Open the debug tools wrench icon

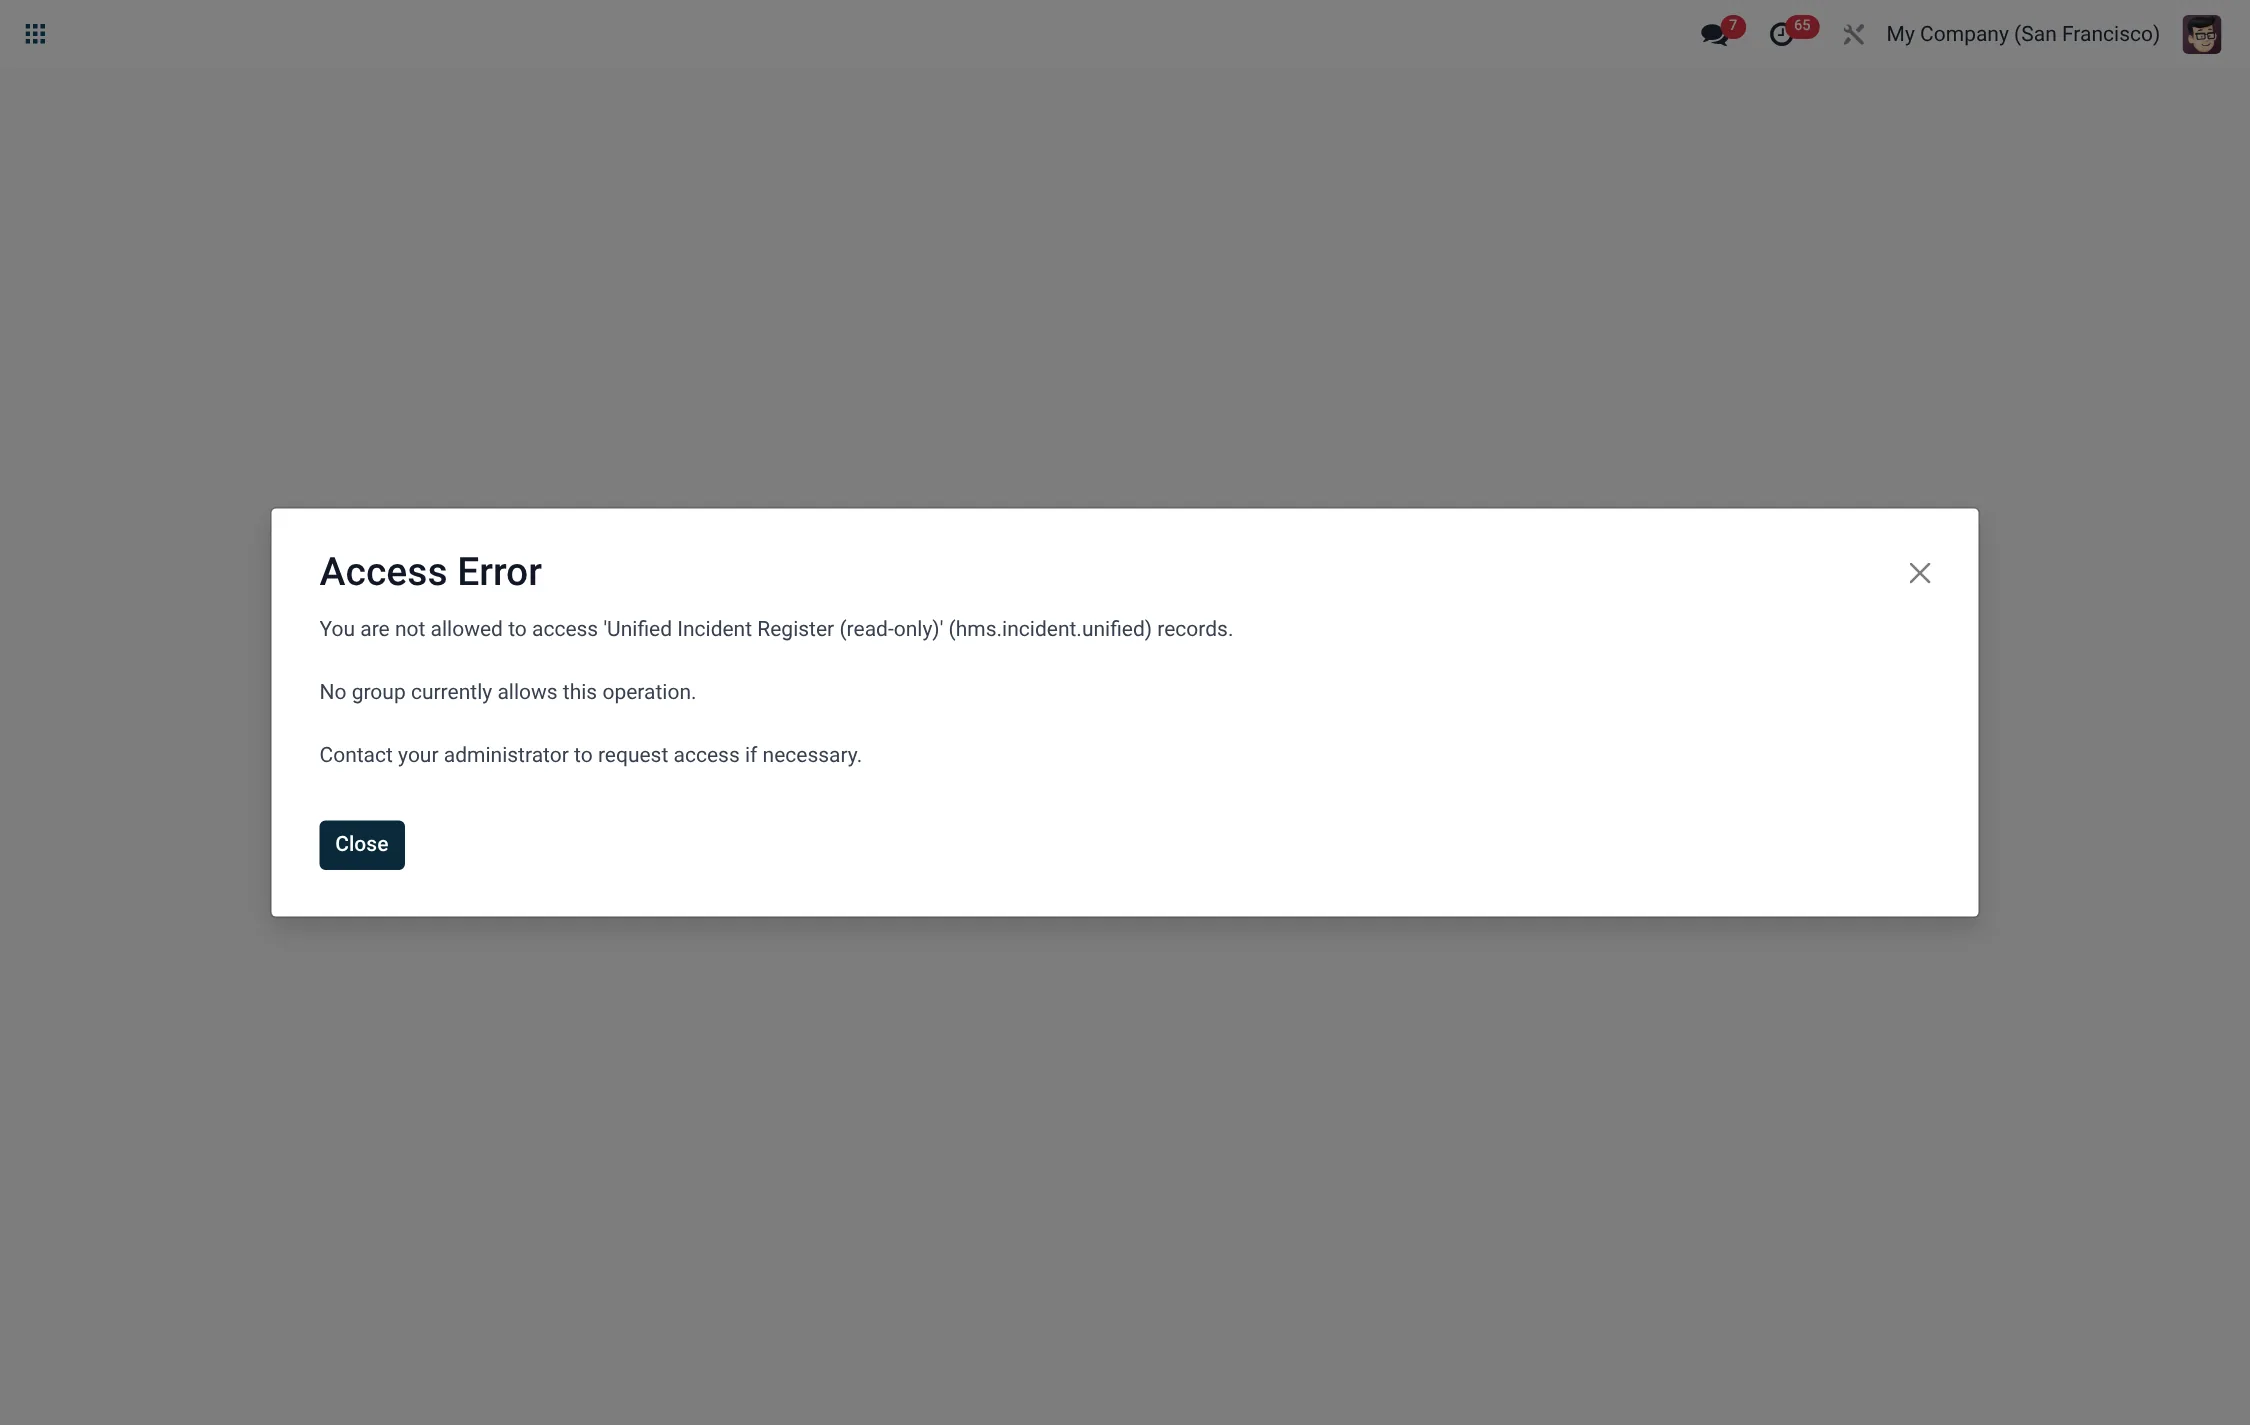pos(1853,34)
